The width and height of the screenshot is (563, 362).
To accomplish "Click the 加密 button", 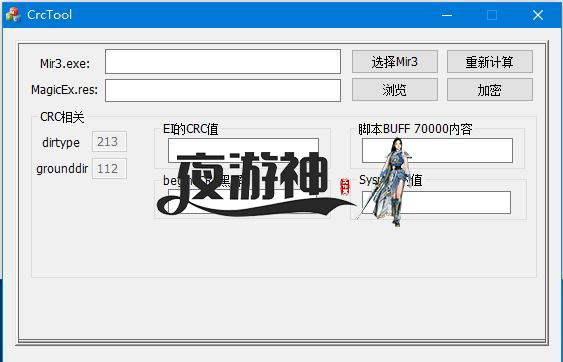I will click(x=490, y=89).
